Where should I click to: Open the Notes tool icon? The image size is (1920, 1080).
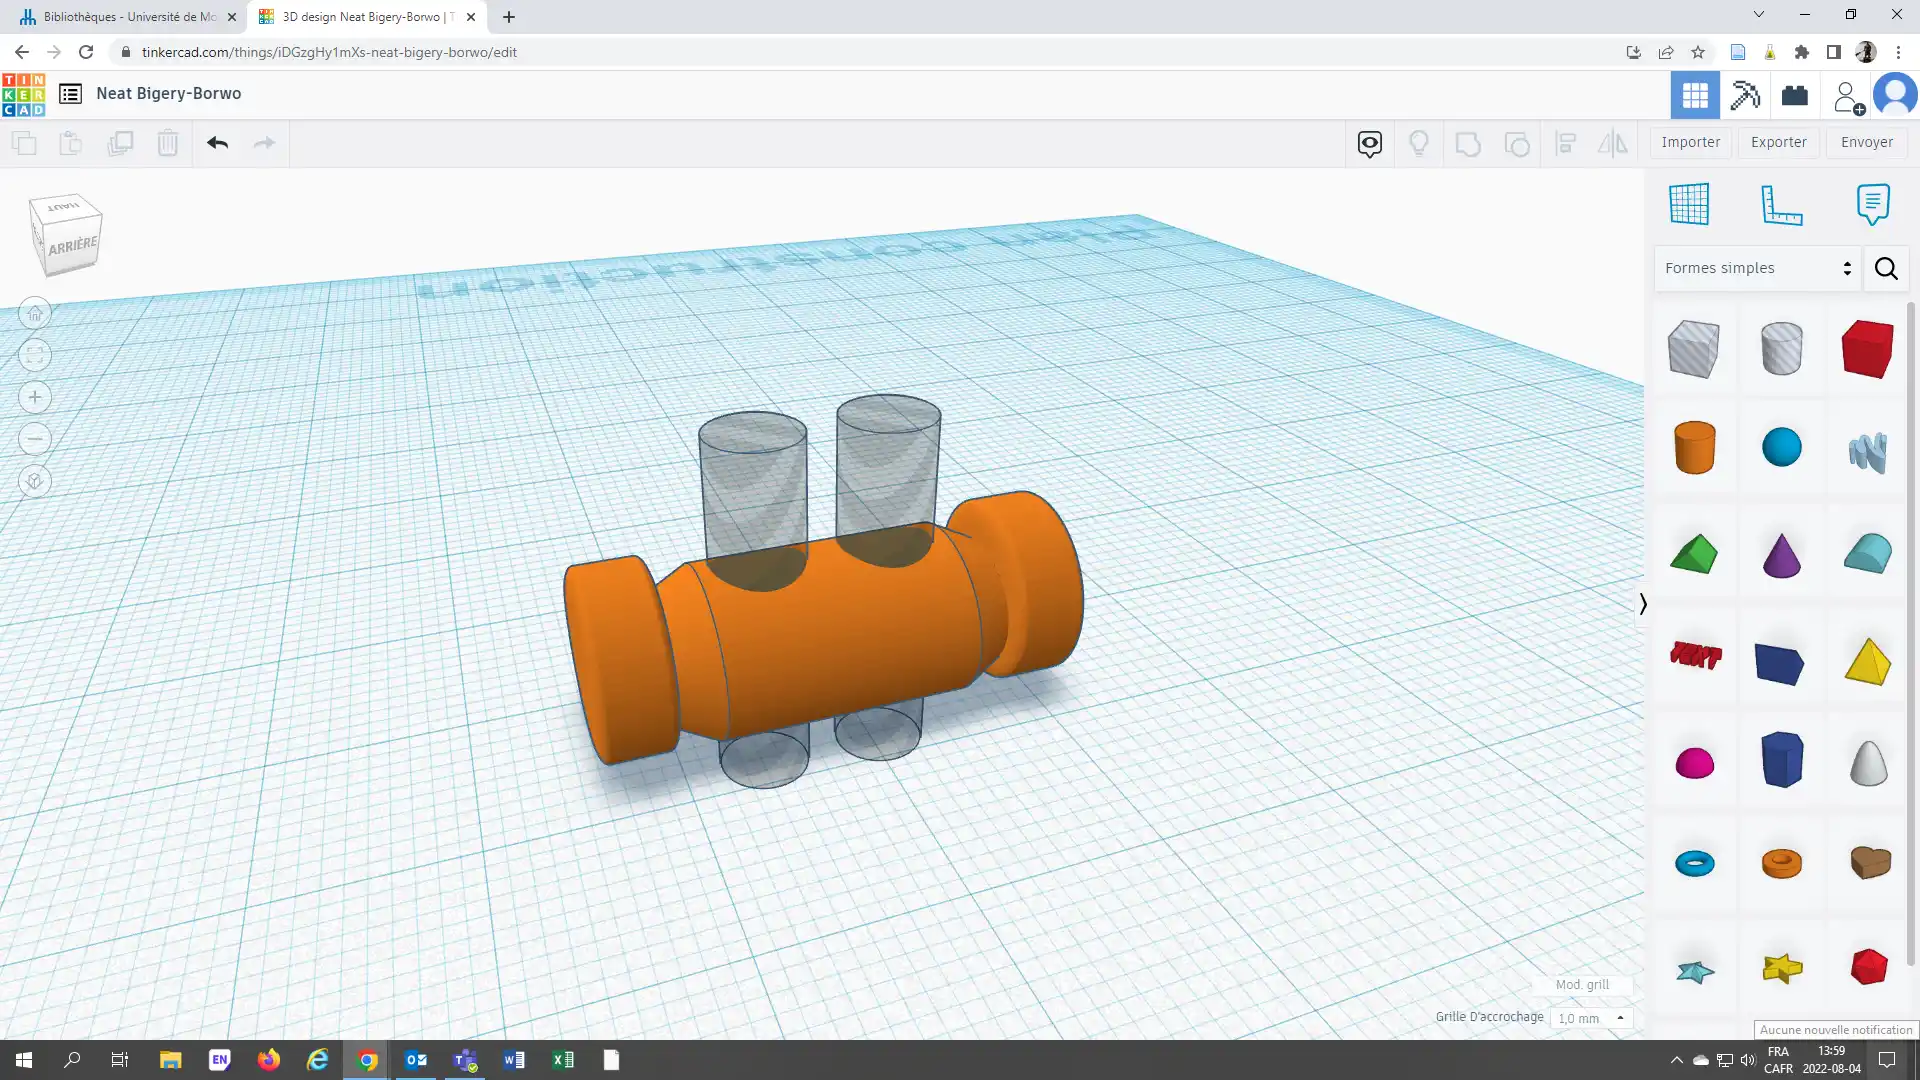1873,204
